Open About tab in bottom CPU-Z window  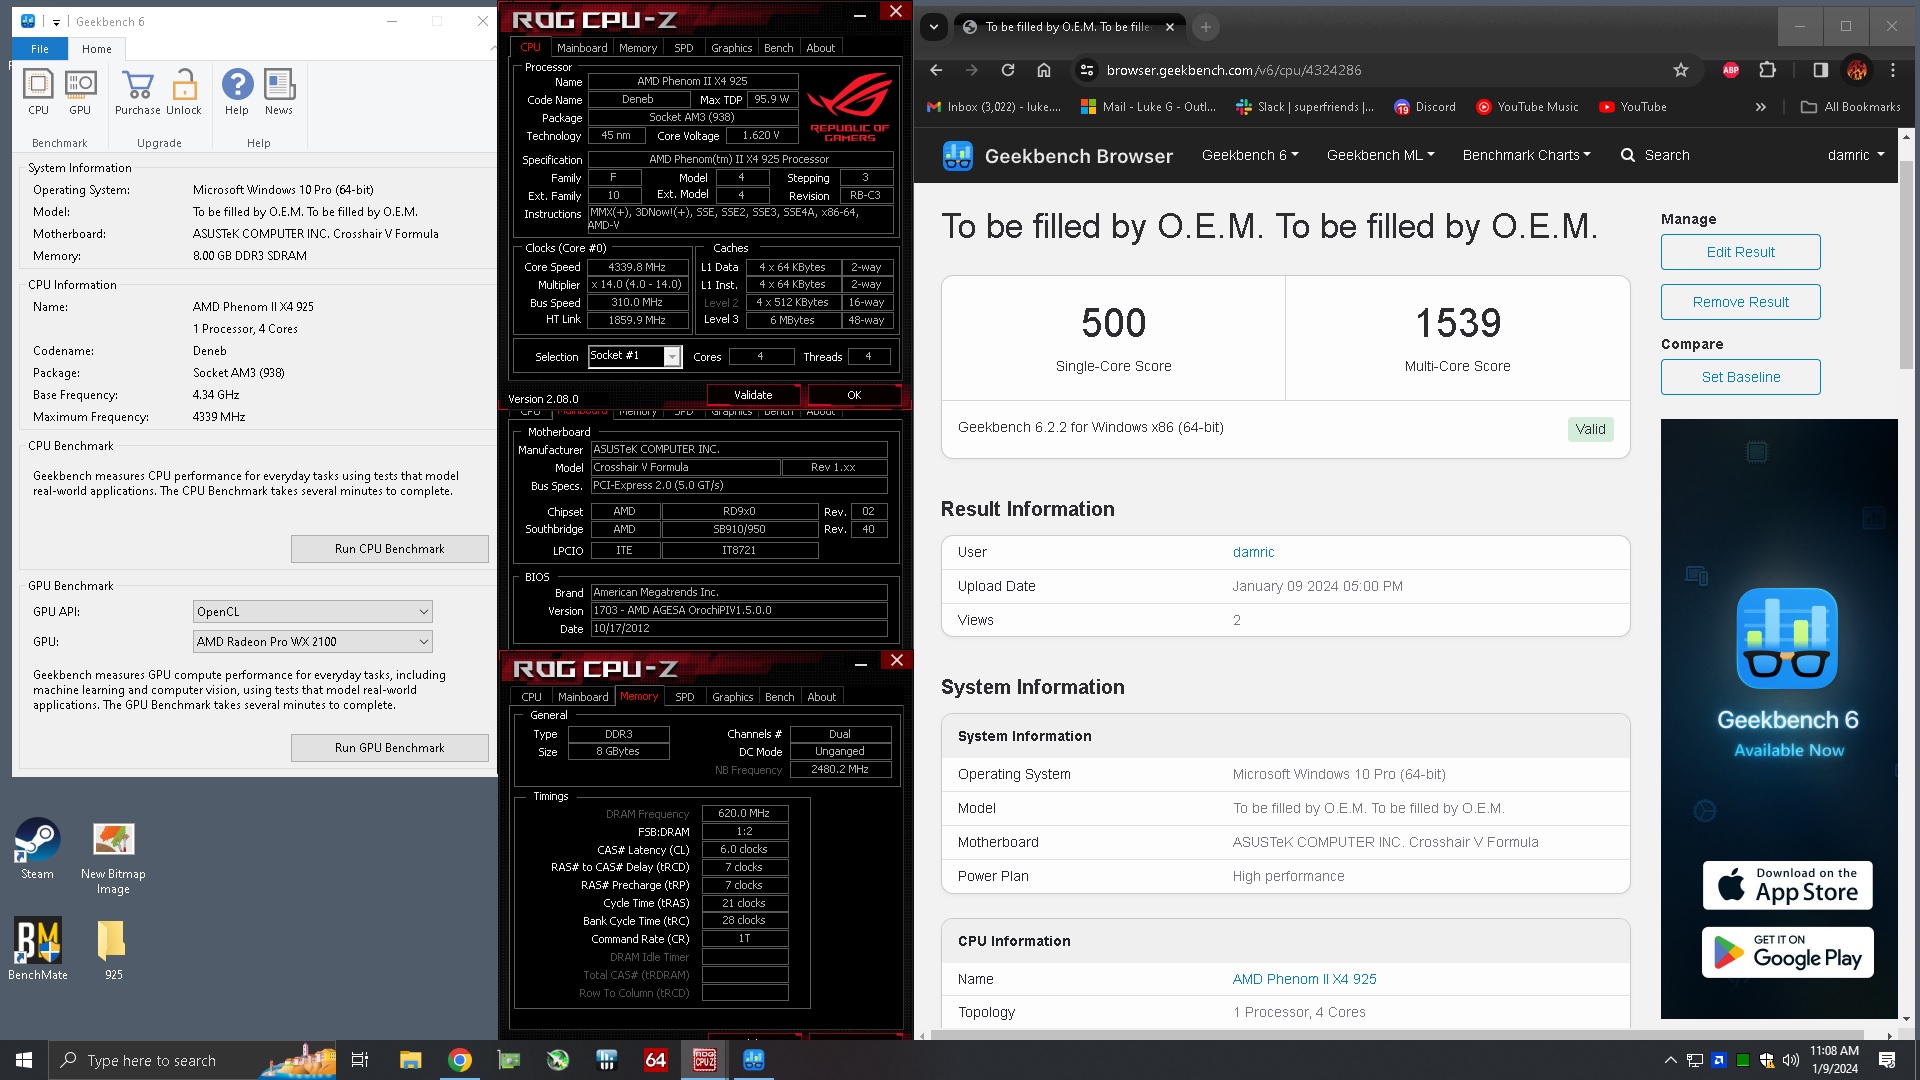[822, 697]
